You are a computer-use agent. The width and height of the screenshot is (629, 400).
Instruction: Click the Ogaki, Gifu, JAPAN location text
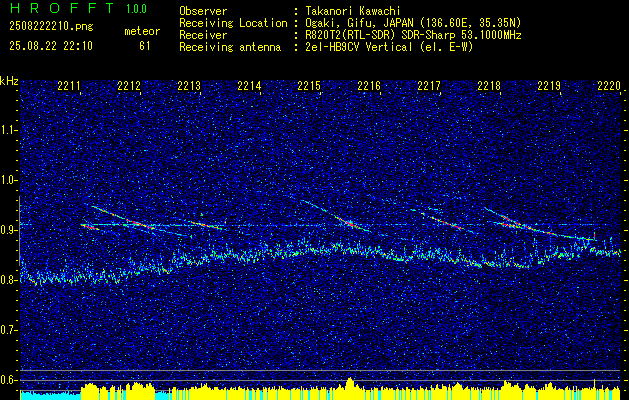click(413, 23)
